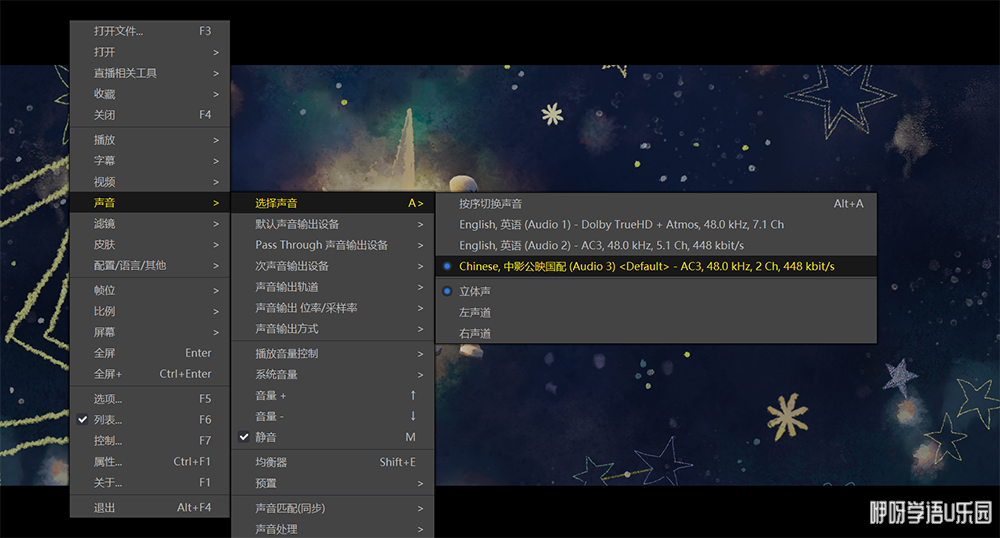
Task: Click 按序切换声音 to cycle audio tracks
Action: [490, 203]
